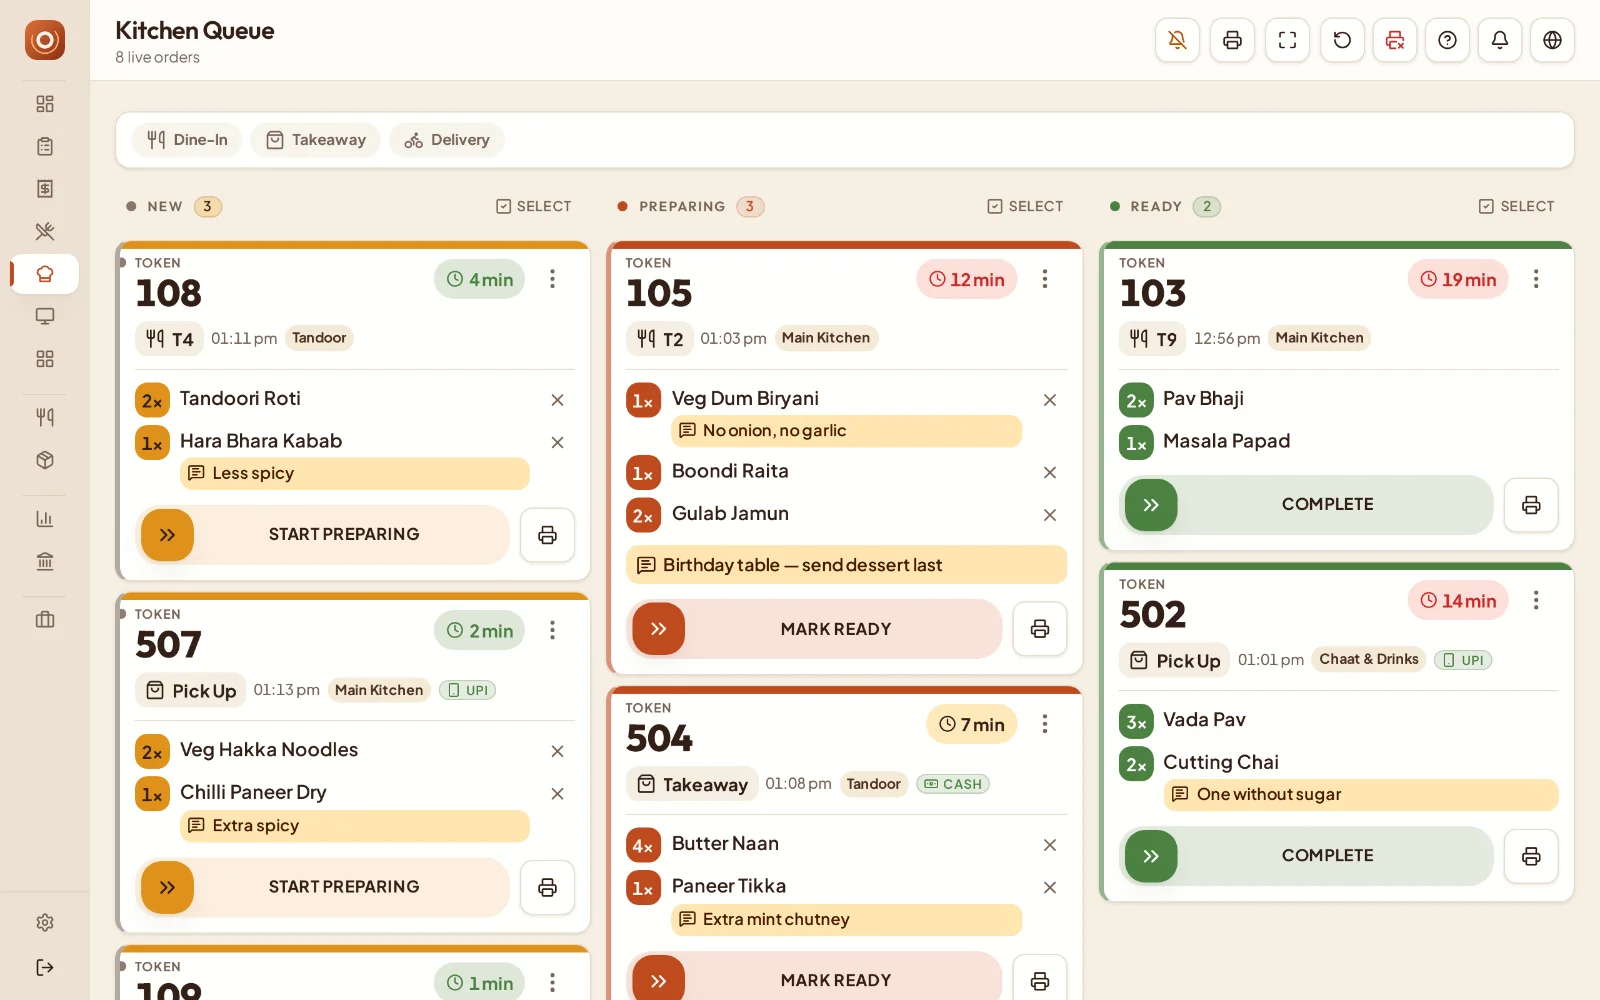Viewport: 1600px width, 1000px height.
Task: Print the ticket for token 105
Action: click(1040, 629)
